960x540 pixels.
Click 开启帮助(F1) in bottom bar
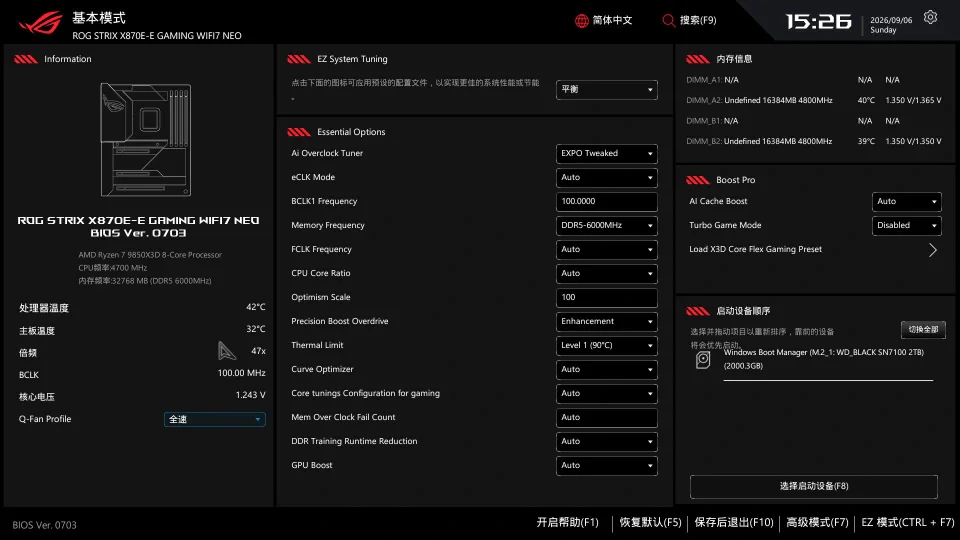tap(567, 522)
